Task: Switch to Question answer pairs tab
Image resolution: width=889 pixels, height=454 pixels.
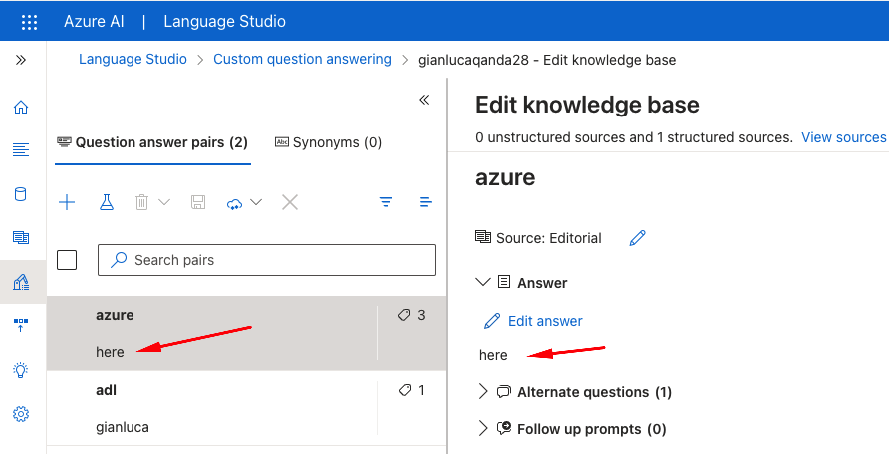Action: 153,142
